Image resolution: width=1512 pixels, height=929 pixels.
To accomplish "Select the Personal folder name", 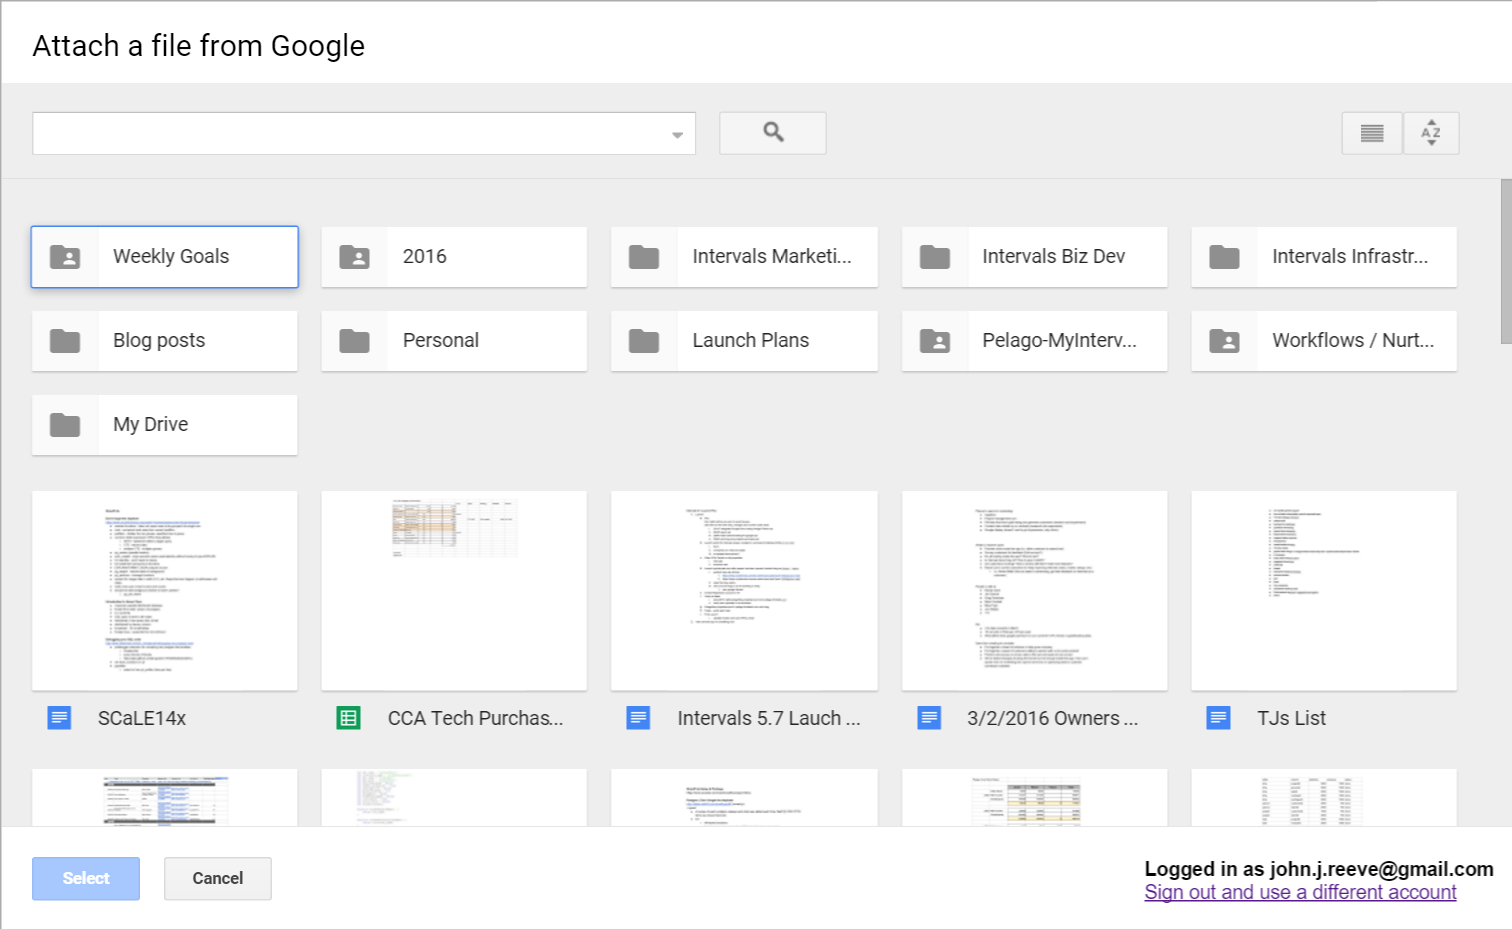I will pyautogui.click(x=441, y=340).
